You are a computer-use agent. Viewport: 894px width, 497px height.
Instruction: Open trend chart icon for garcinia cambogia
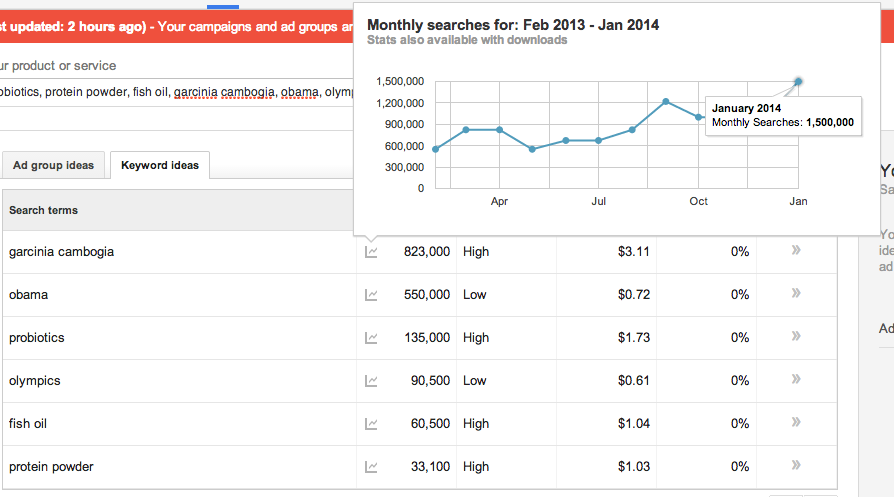click(x=371, y=252)
